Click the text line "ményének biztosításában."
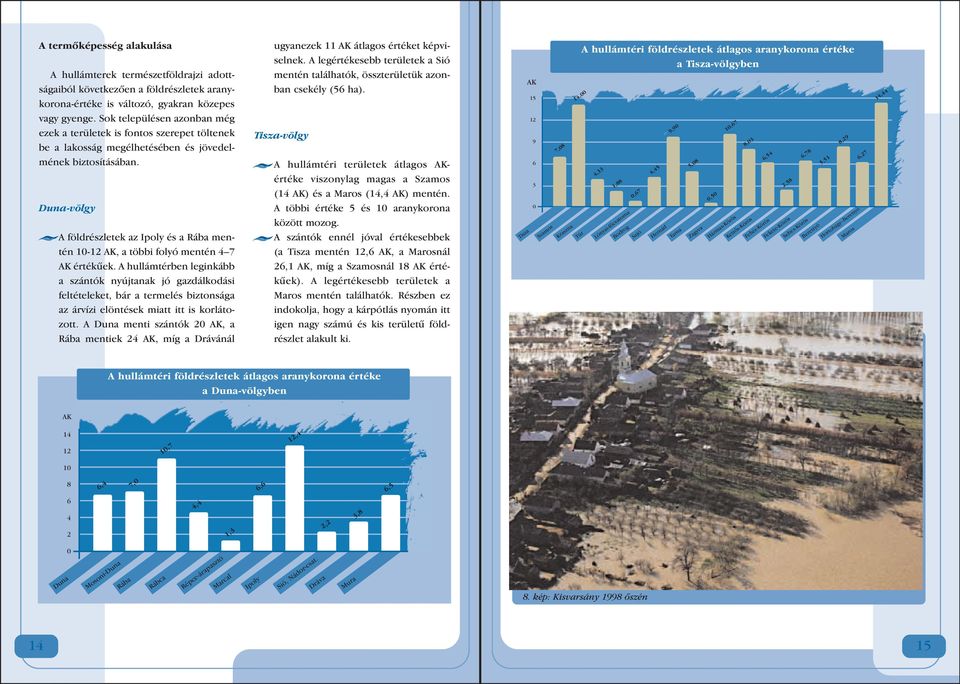The height and width of the screenshot is (684, 960). 89,163
